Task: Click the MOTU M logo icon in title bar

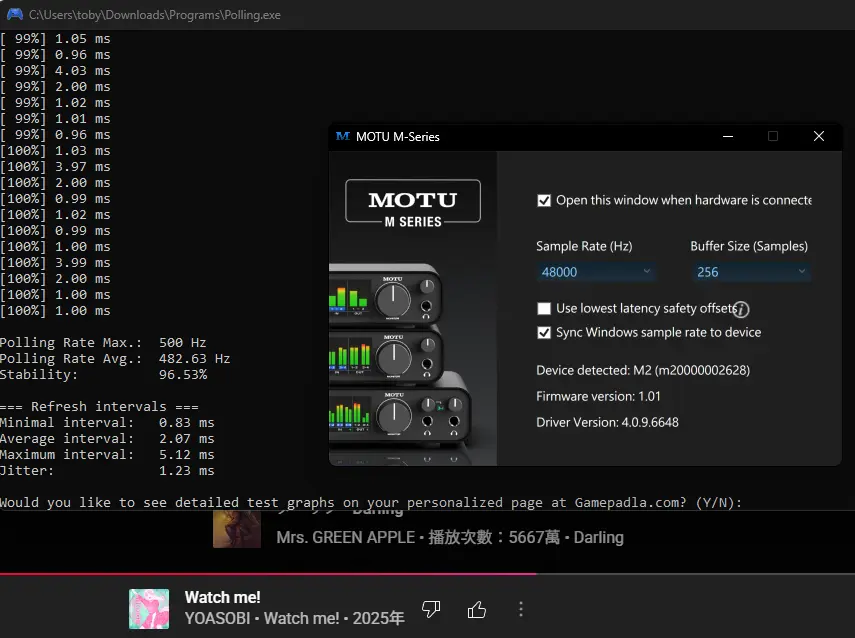Action: coord(343,136)
